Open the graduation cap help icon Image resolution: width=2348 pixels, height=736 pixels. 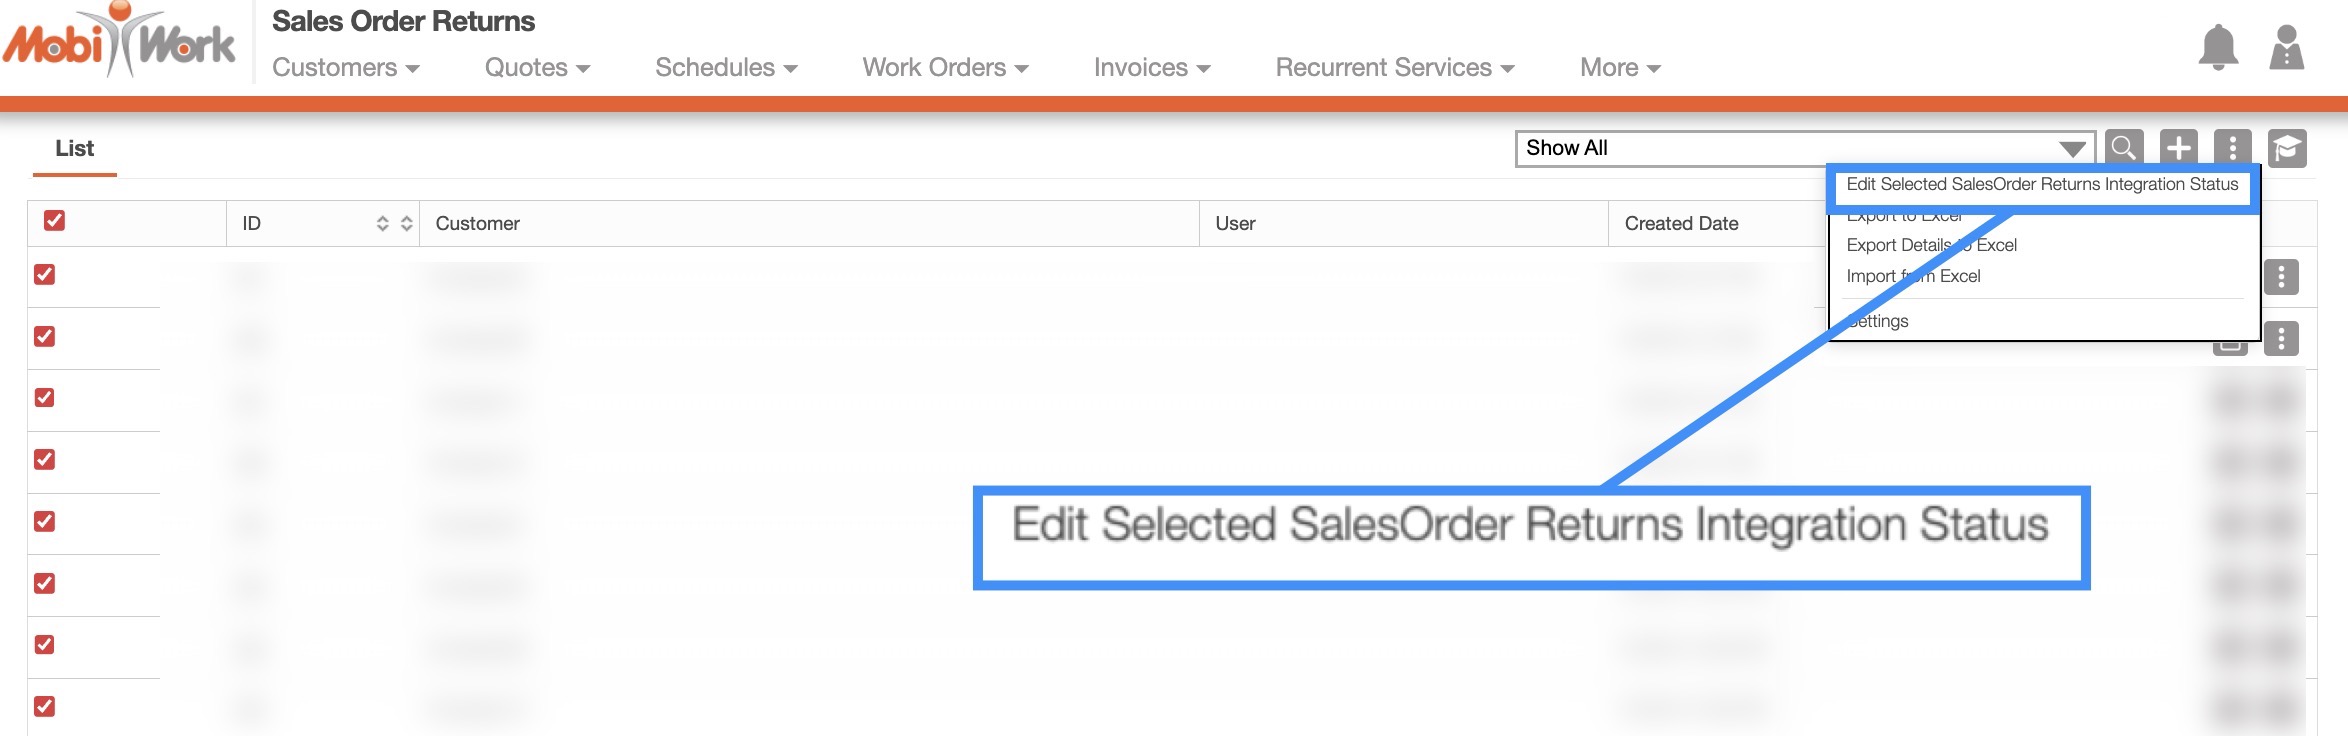[x=2286, y=148]
